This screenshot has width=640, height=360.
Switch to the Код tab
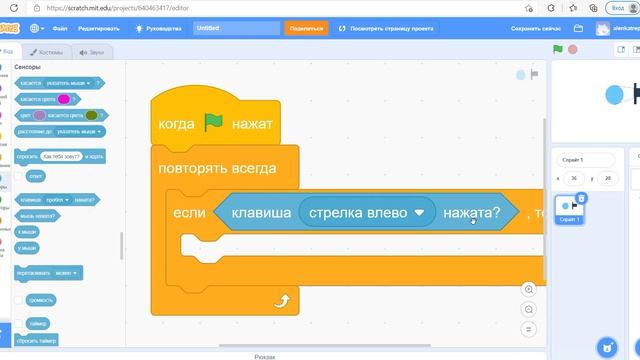click(8, 51)
